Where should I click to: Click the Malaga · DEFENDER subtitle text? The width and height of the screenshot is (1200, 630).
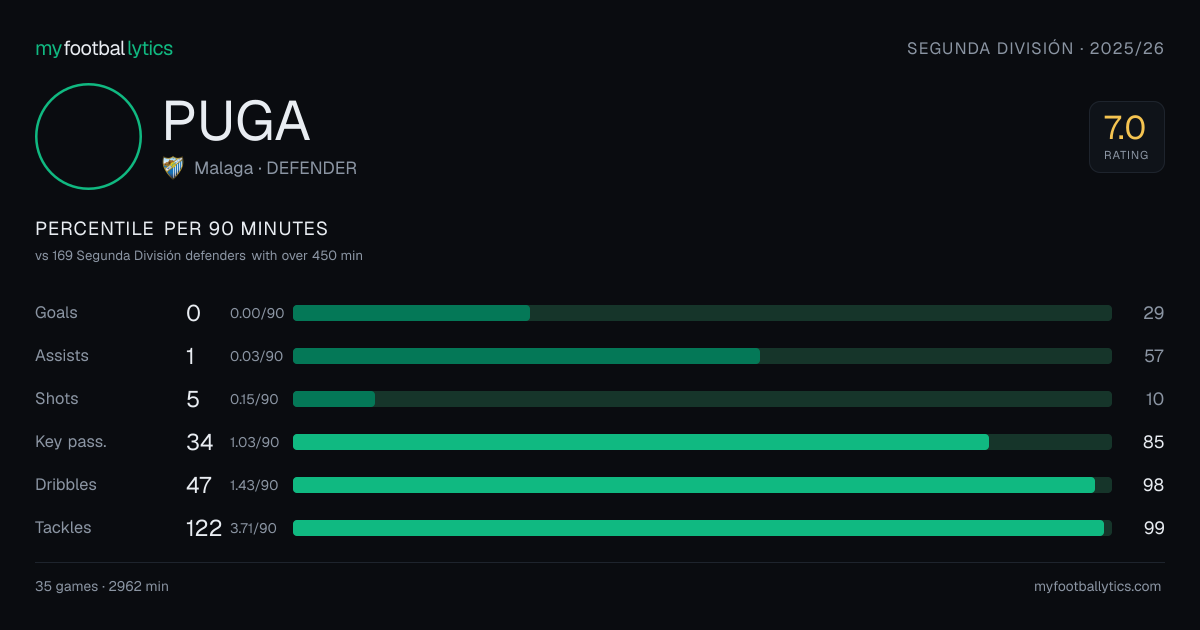pyautogui.click(x=275, y=168)
